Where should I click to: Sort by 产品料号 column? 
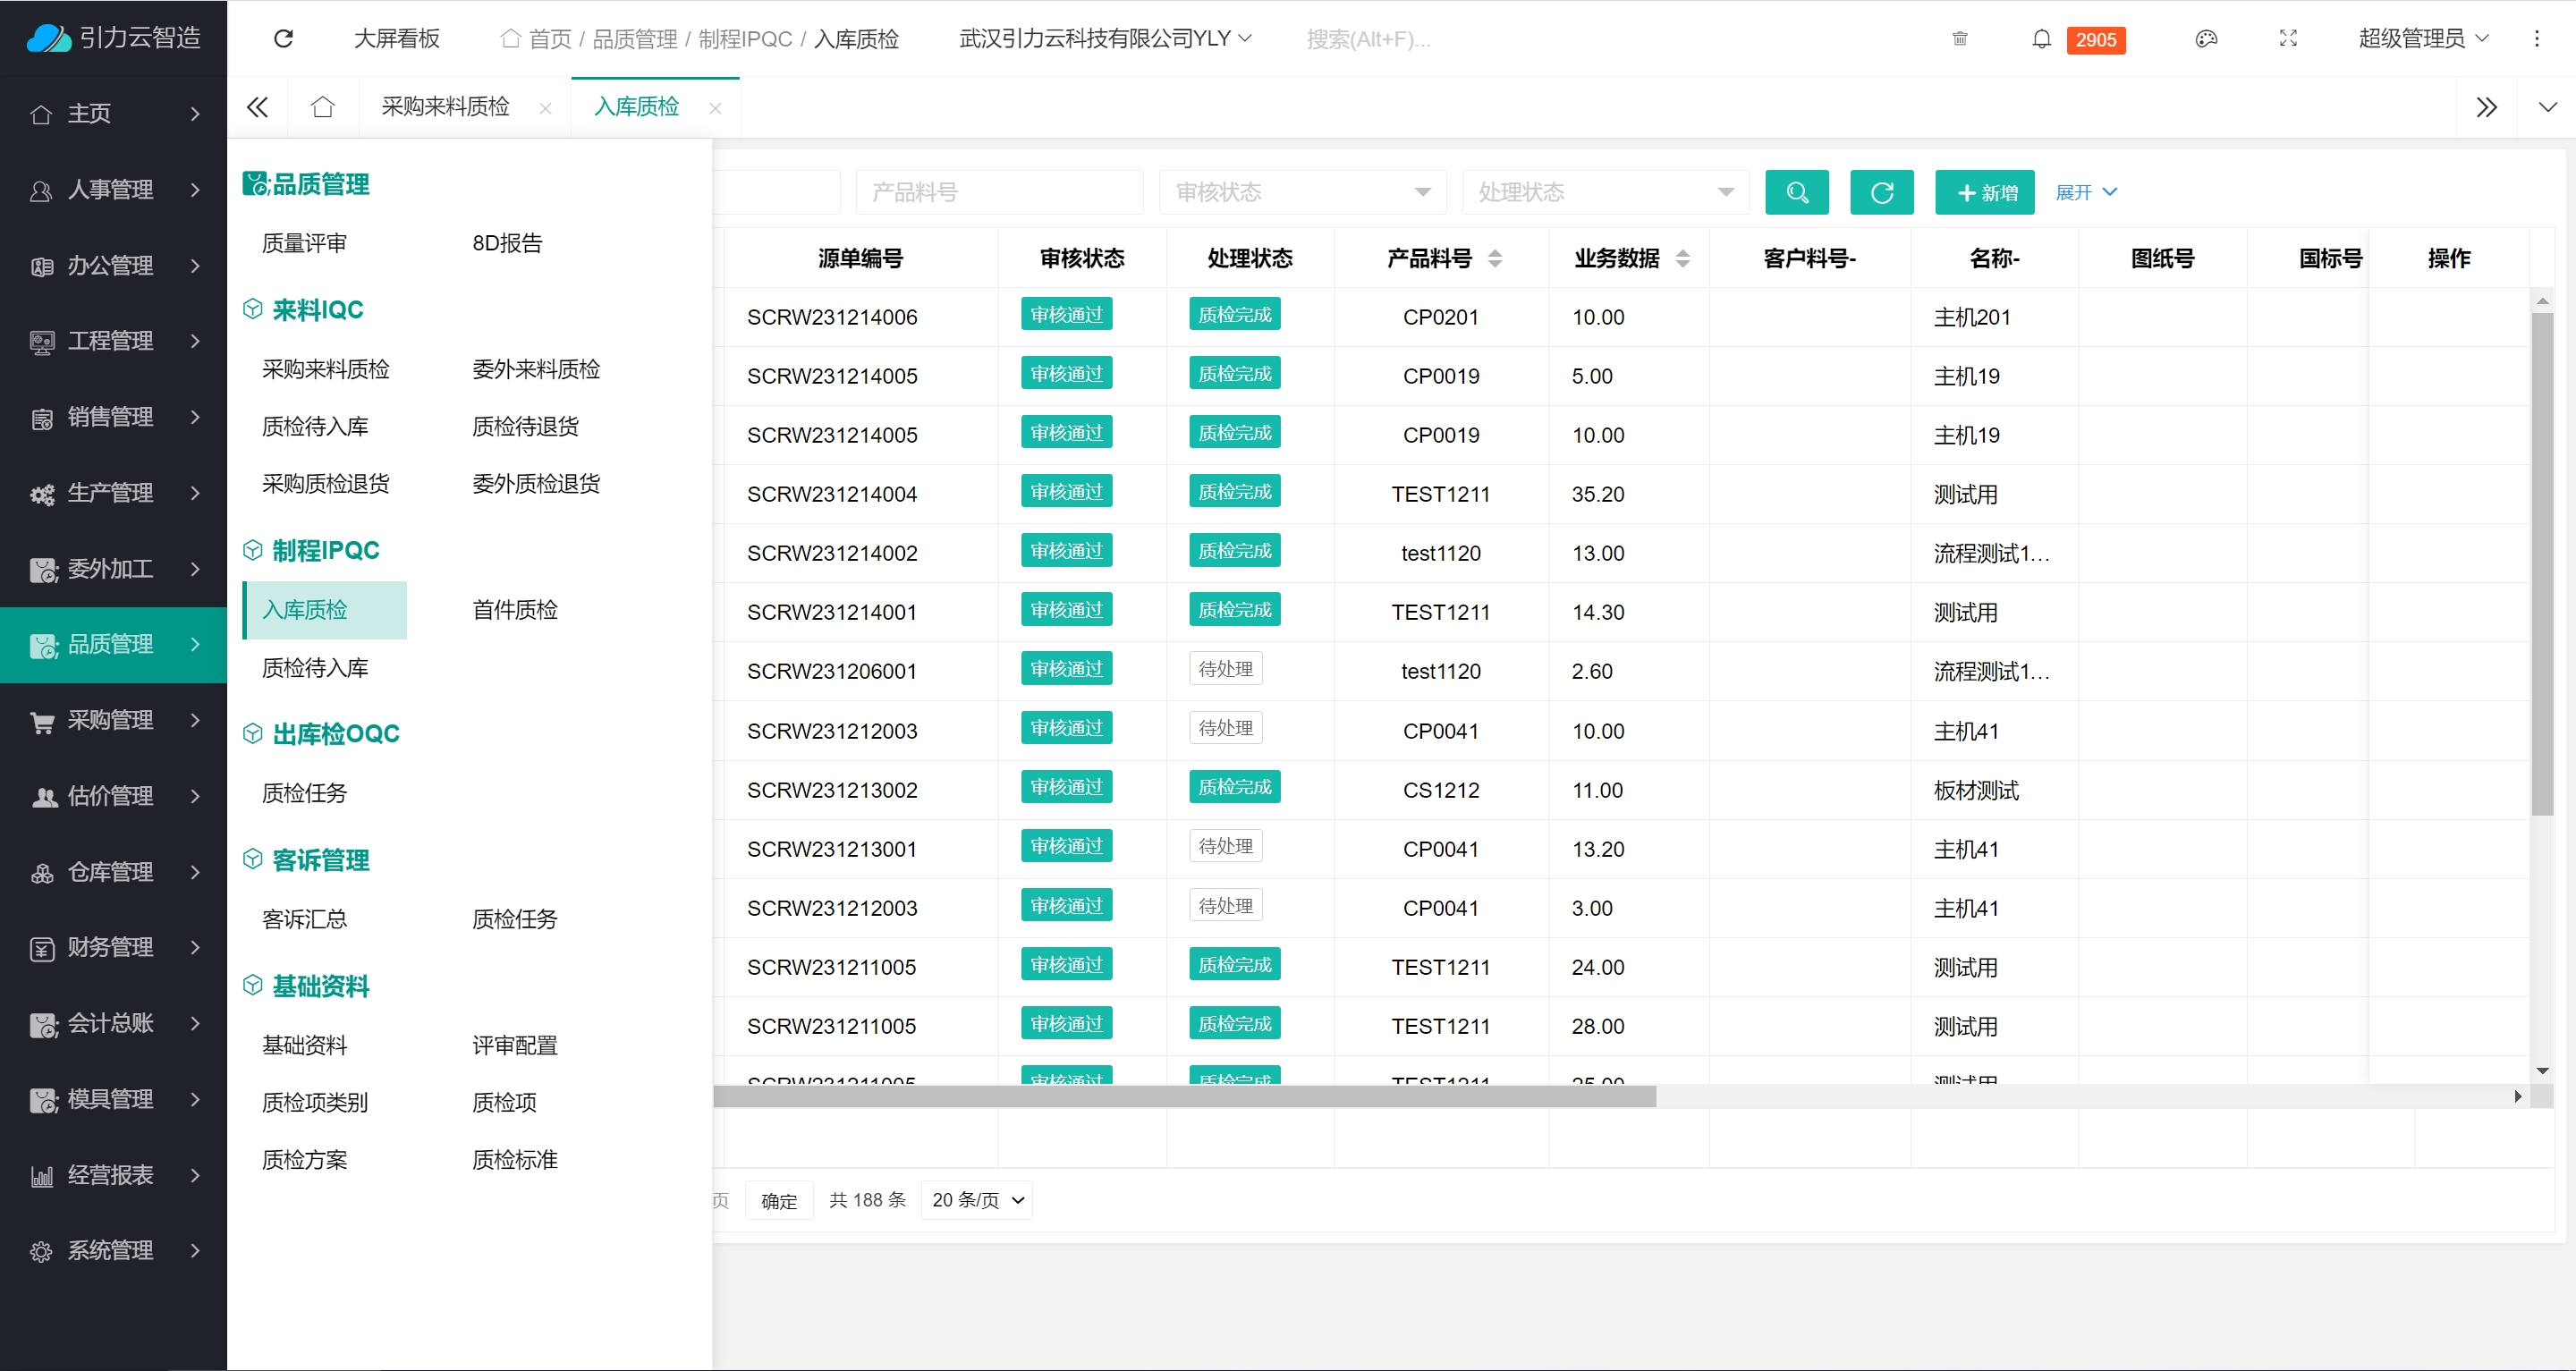pos(1494,258)
